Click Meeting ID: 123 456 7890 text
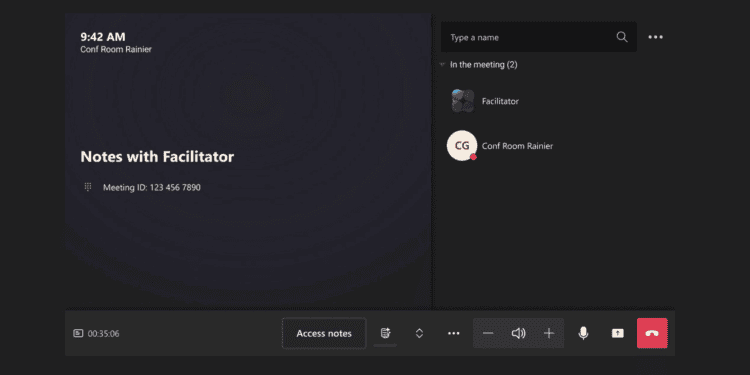The width and height of the screenshot is (750, 375). (x=152, y=188)
